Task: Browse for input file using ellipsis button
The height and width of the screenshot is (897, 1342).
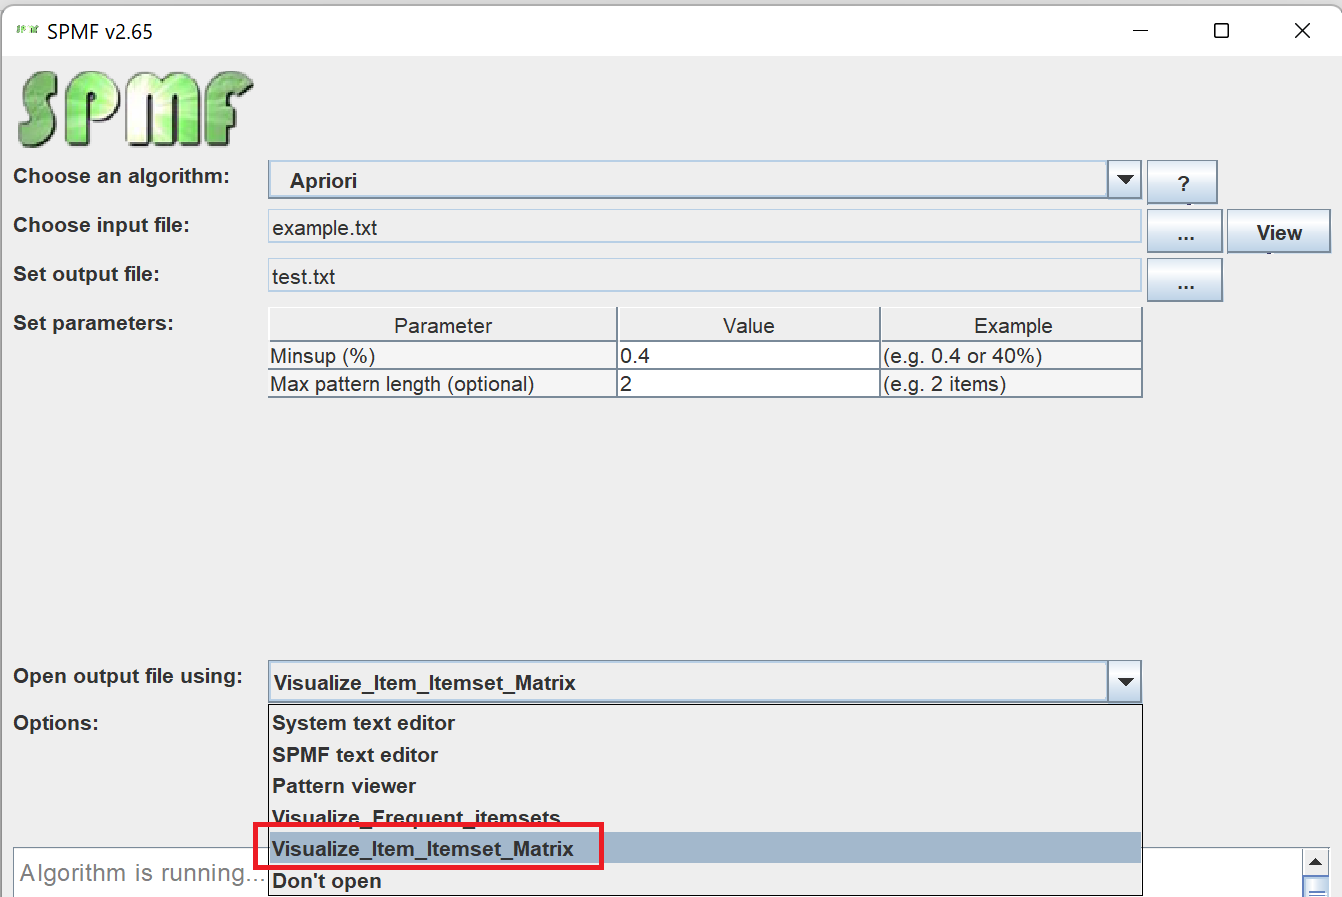Action: pos(1185,232)
